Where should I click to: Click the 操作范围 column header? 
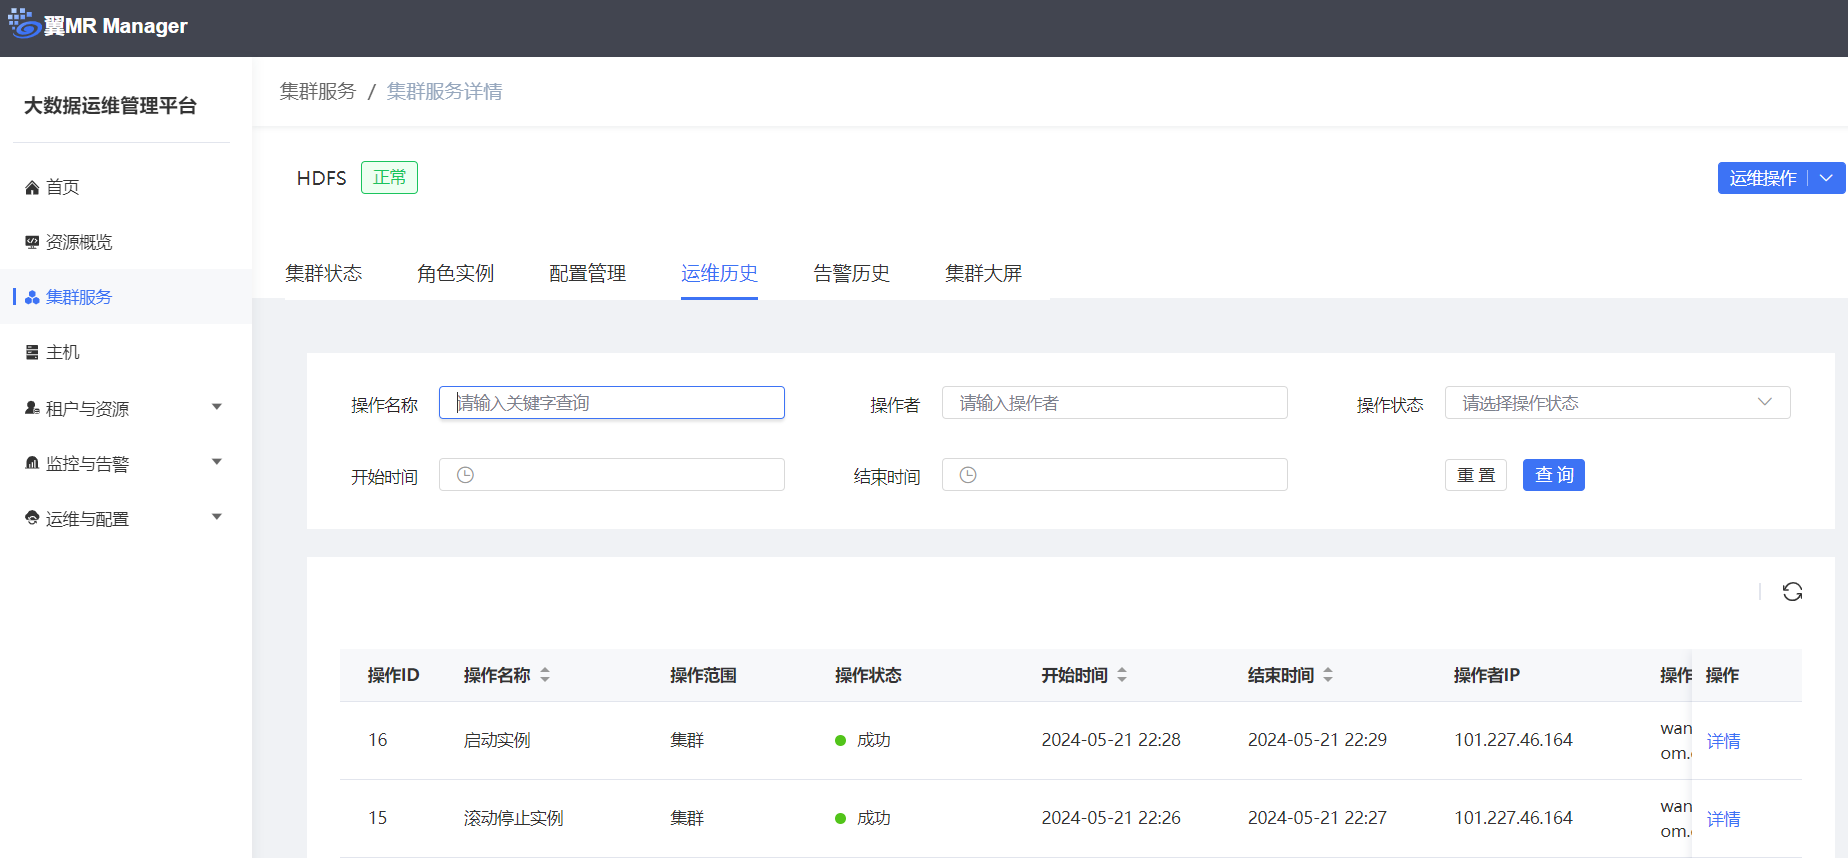click(x=703, y=675)
